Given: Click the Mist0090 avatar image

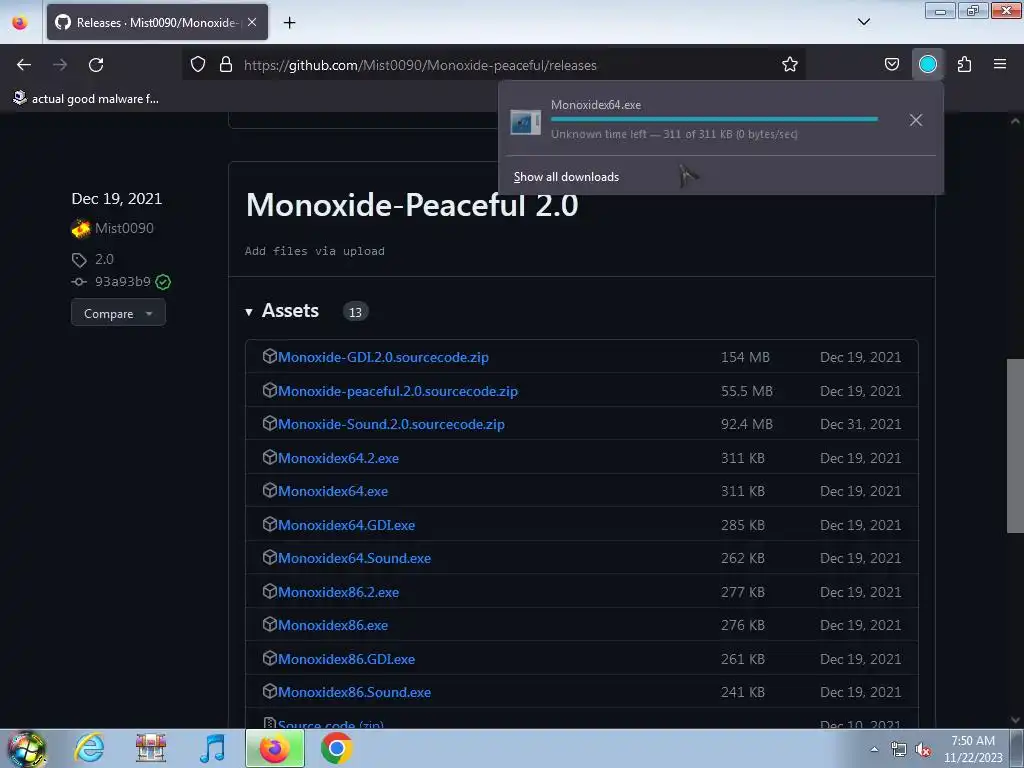Looking at the screenshot, I should 81,228.
